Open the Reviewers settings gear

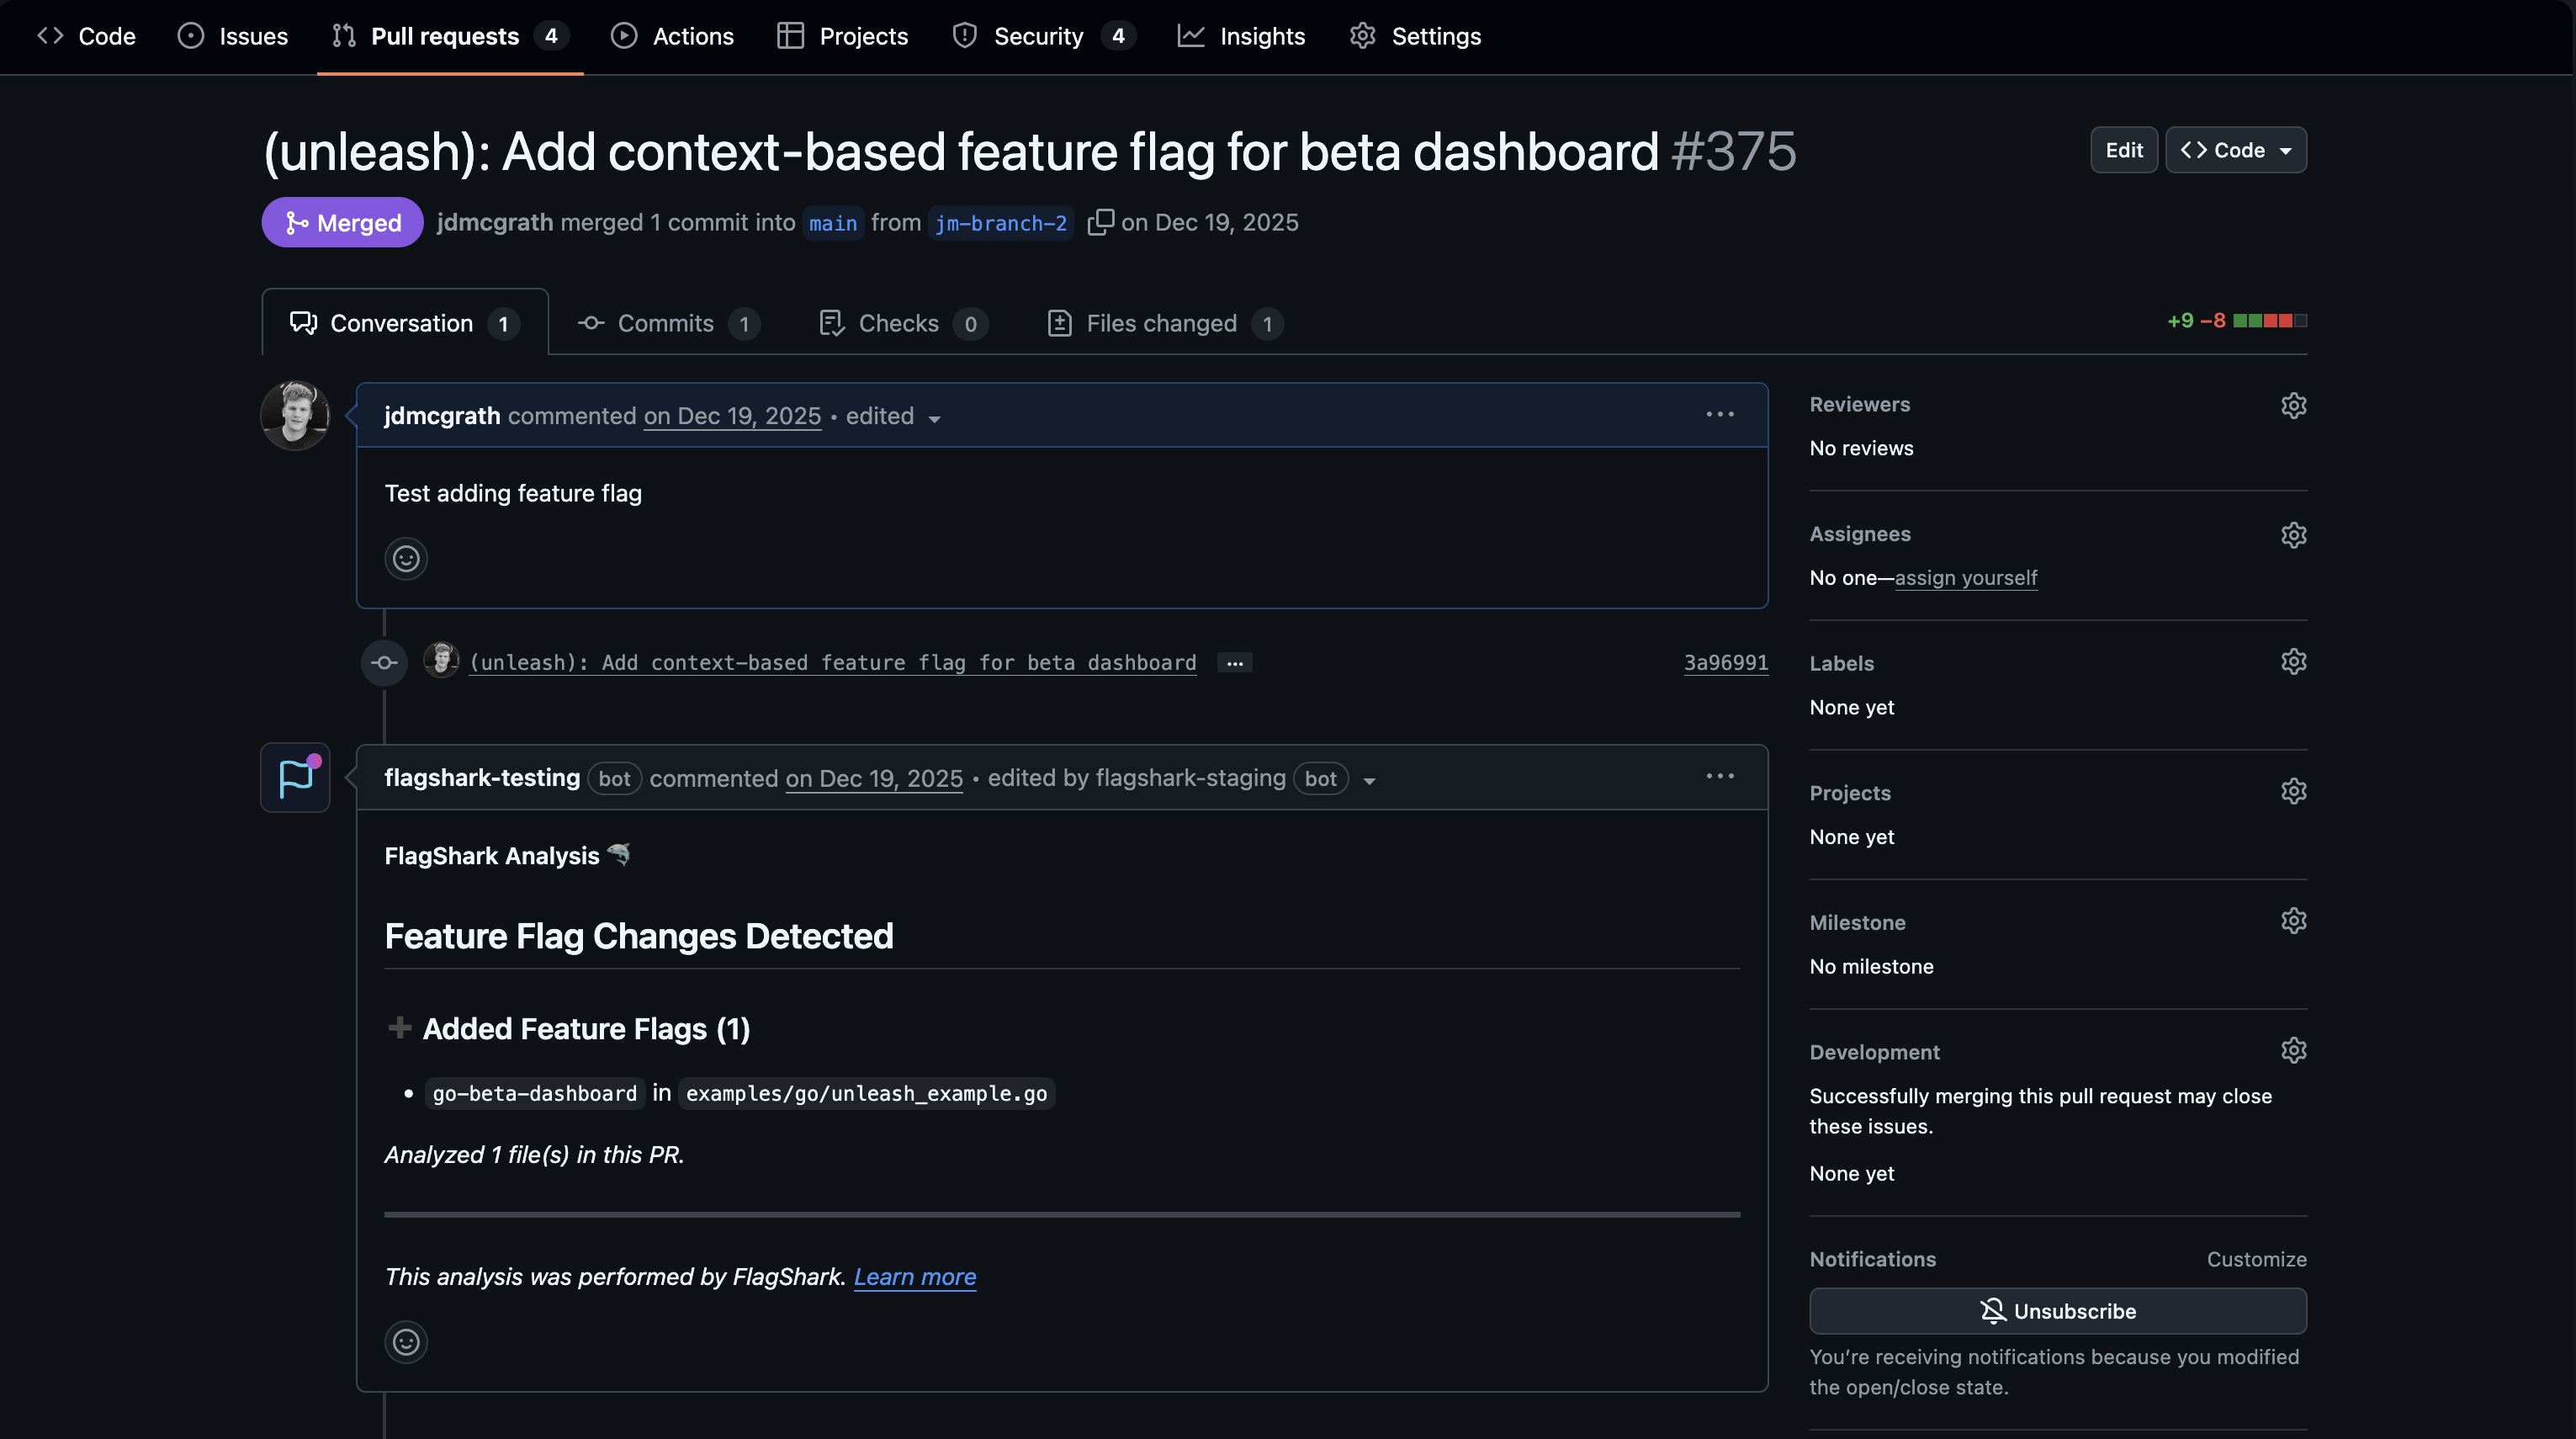click(x=2293, y=405)
